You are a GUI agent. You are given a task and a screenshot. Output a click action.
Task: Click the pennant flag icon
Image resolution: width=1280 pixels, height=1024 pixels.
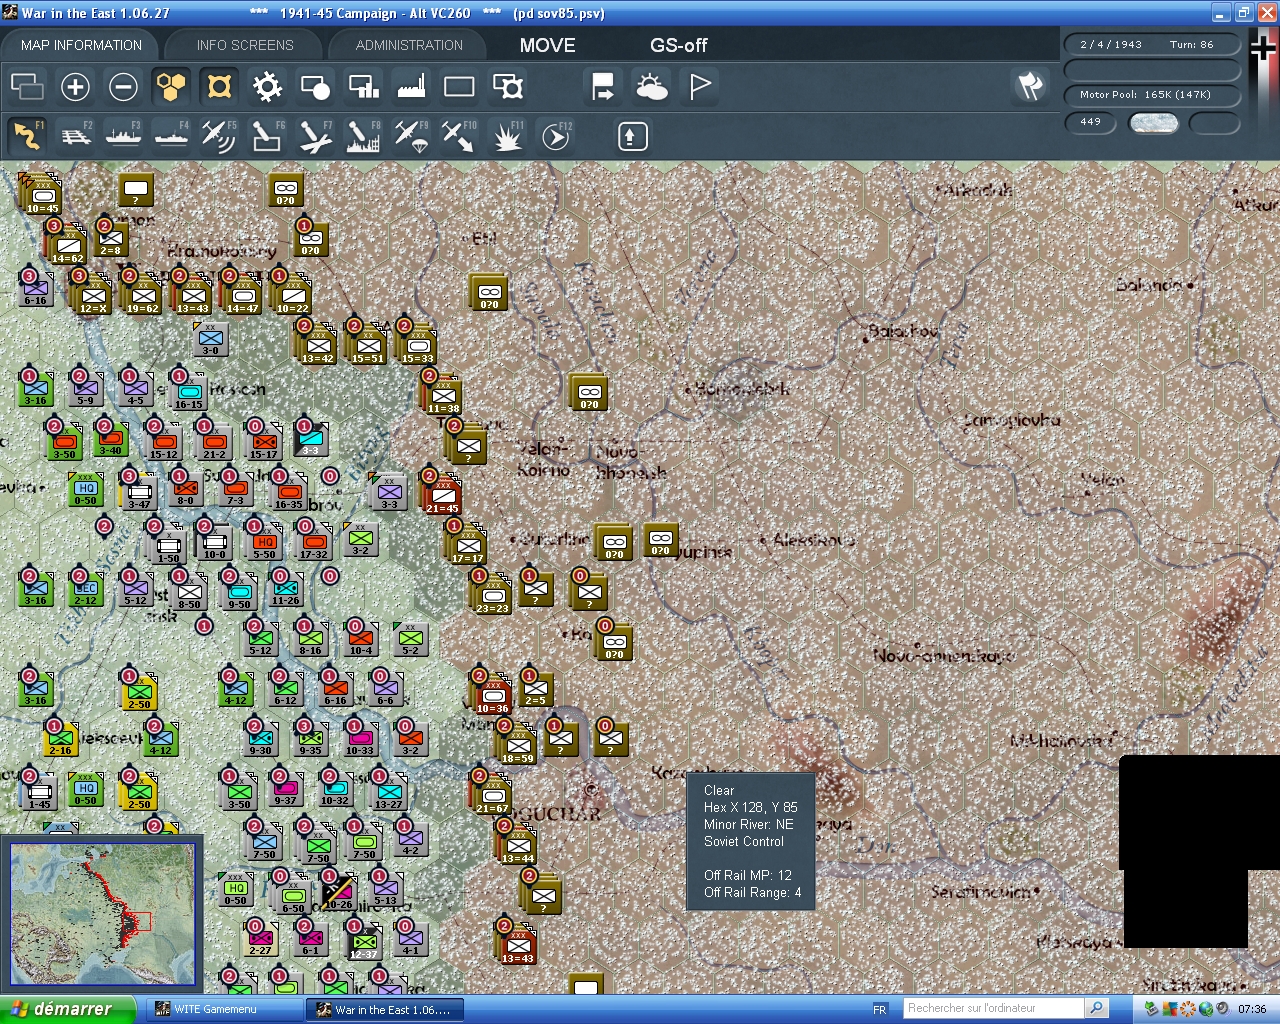[700, 87]
